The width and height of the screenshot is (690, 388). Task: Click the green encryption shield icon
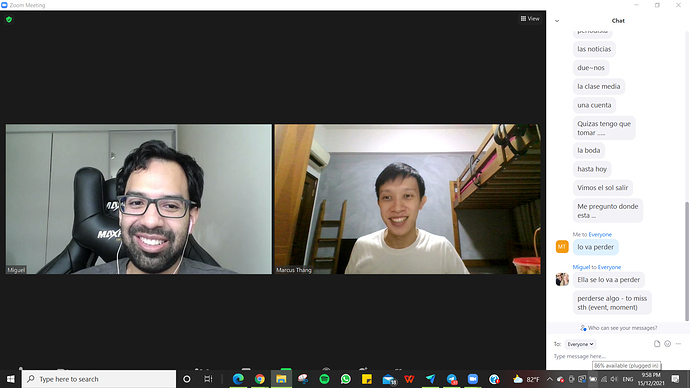[9, 19]
